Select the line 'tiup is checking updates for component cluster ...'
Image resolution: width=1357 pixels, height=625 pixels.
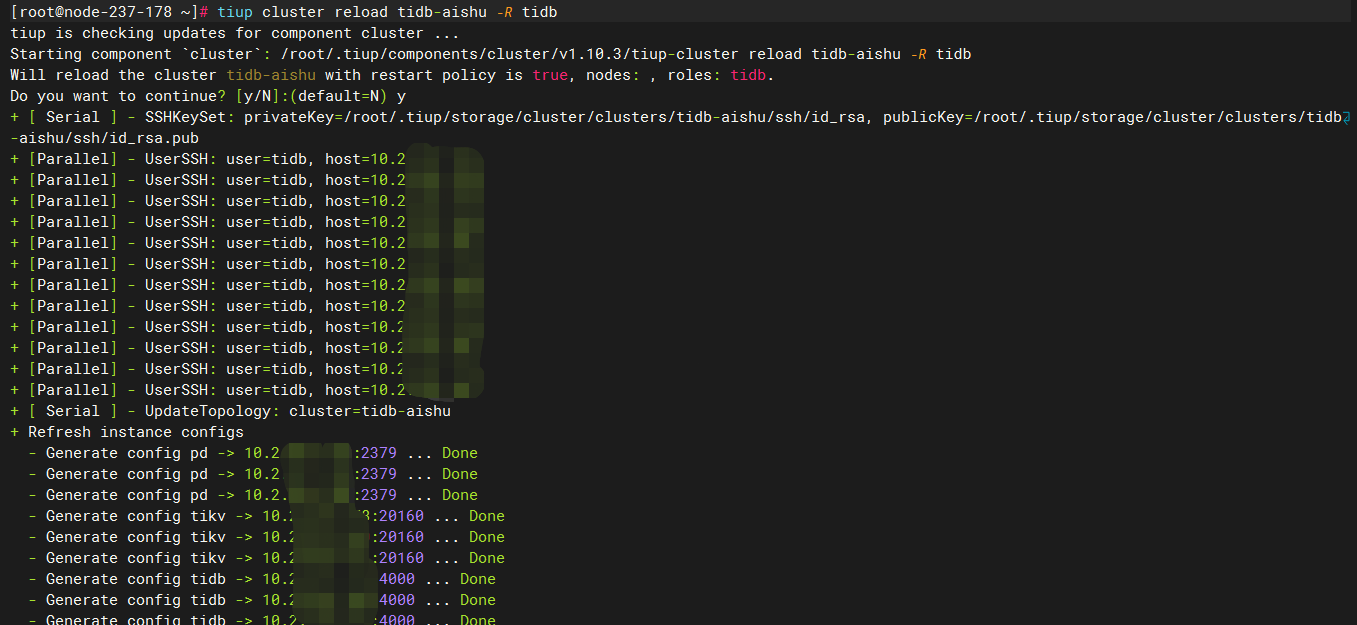tap(235, 33)
